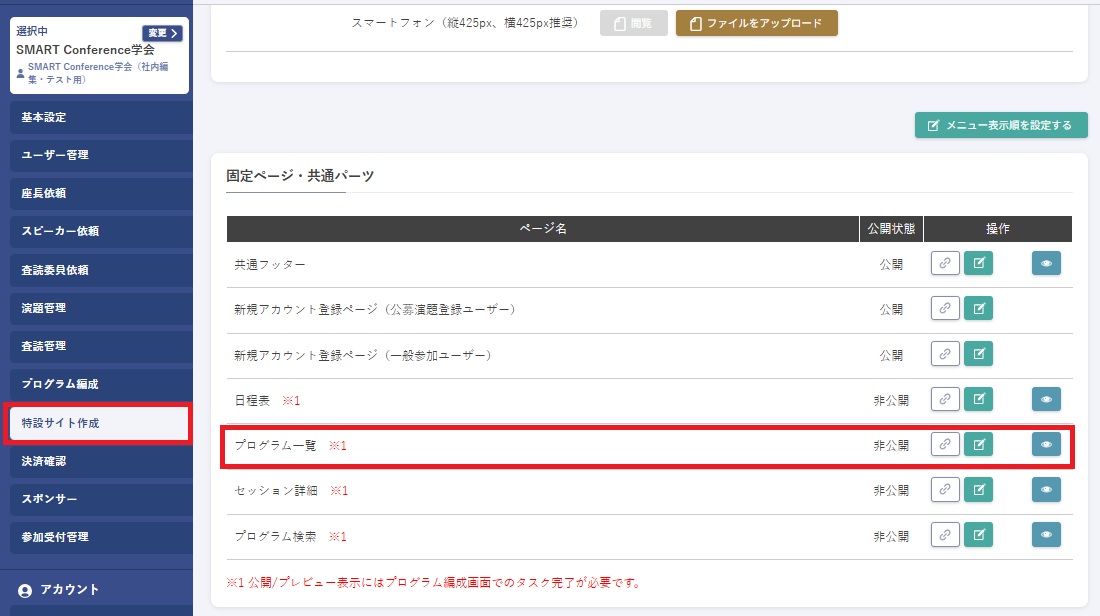Click the 変更 button to switch conference
The height and width of the screenshot is (616, 1100).
[162, 33]
